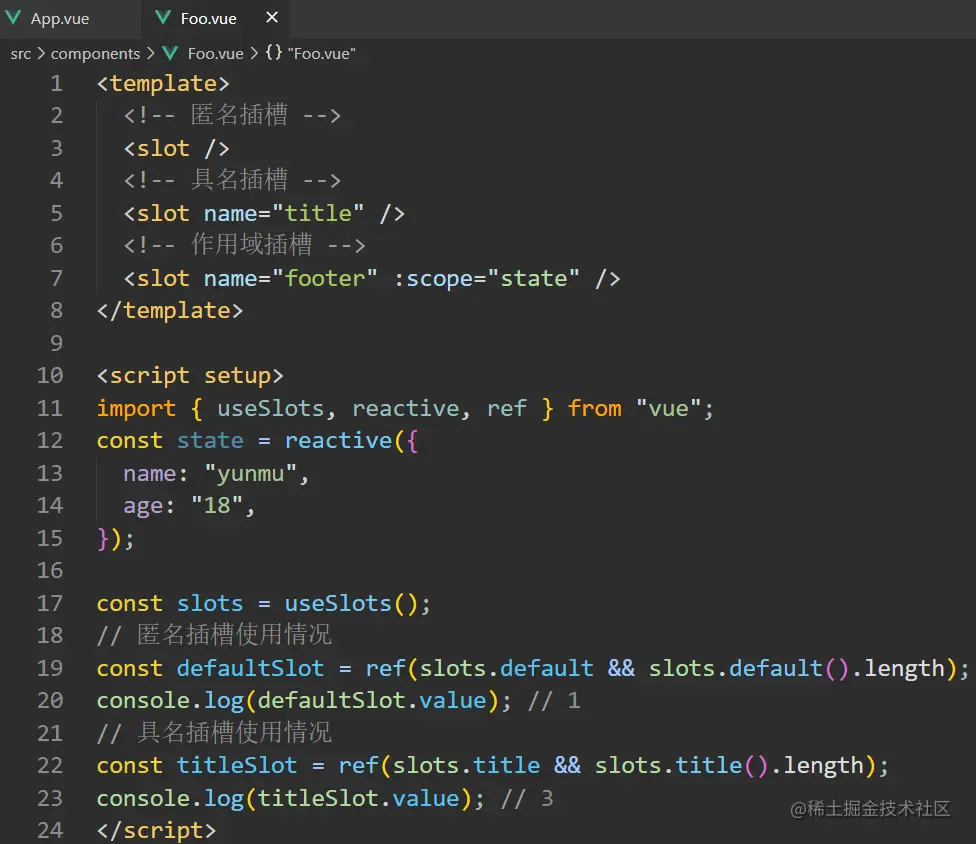Click the state variable on line 12

(x=210, y=441)
